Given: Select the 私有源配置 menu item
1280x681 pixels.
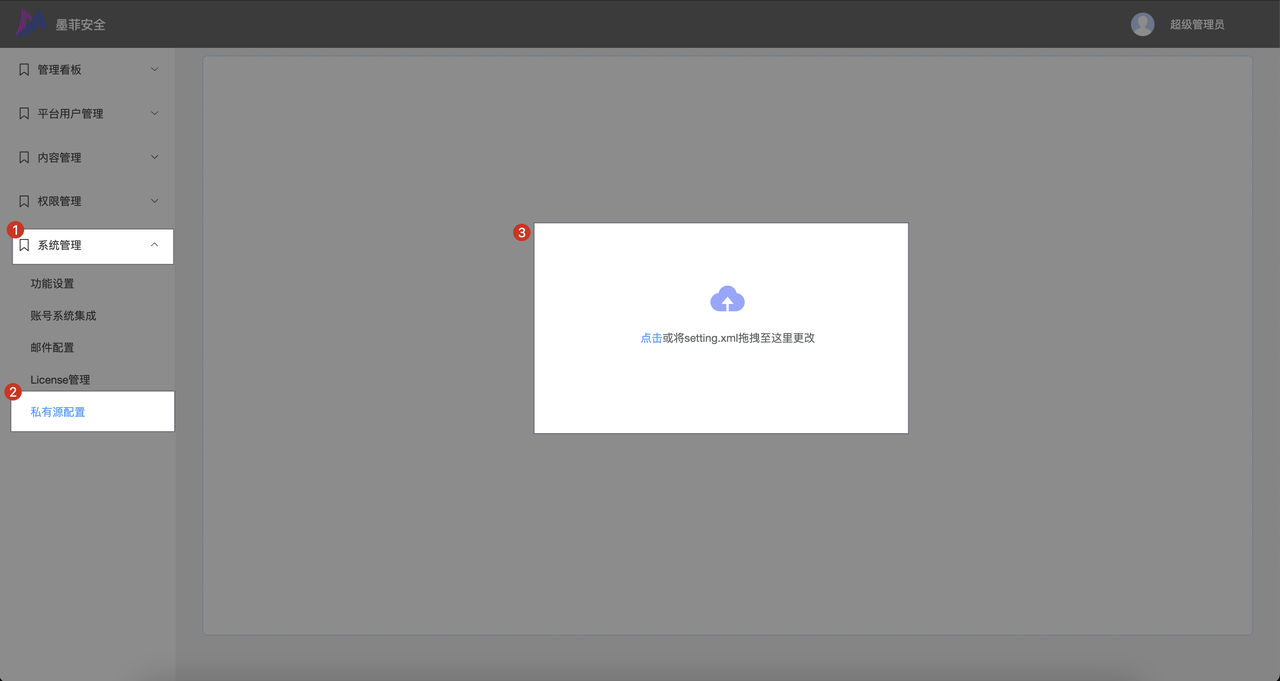Looking at the screenshot, I should point(58,412).
